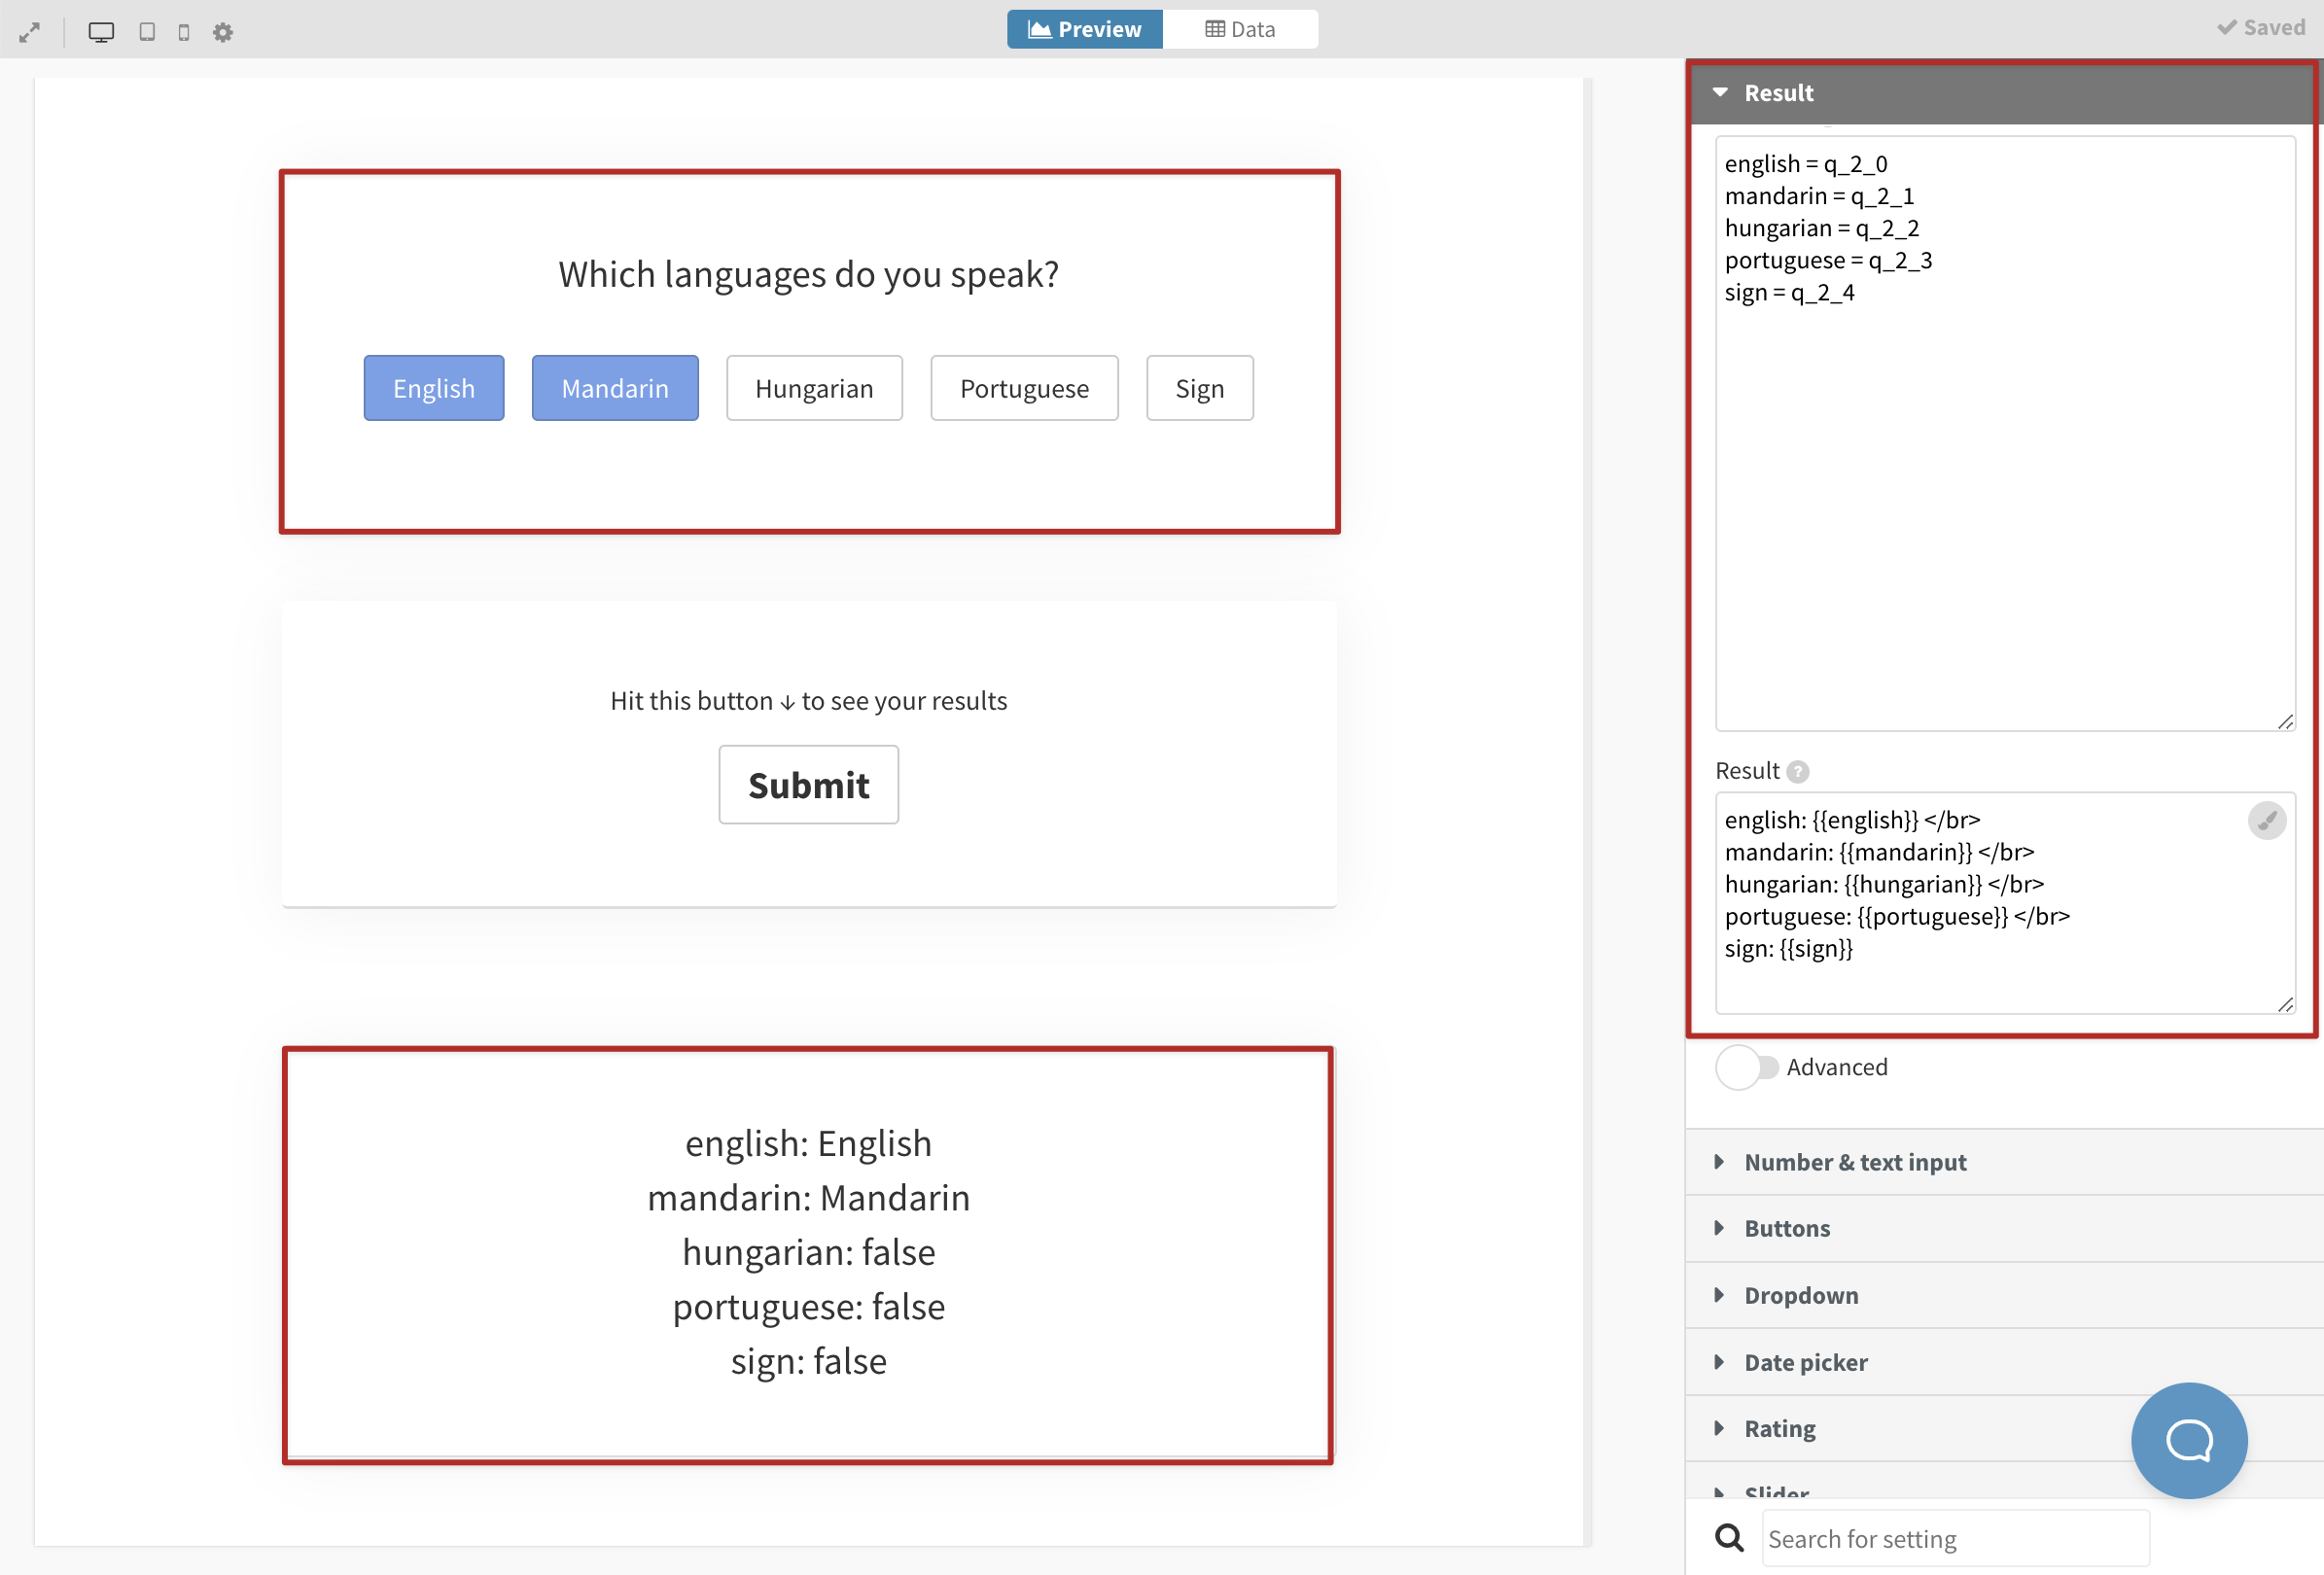Select the Portuguese language option
2324x1575 pixels.
pyautogui.click(x=1023, y=388)
